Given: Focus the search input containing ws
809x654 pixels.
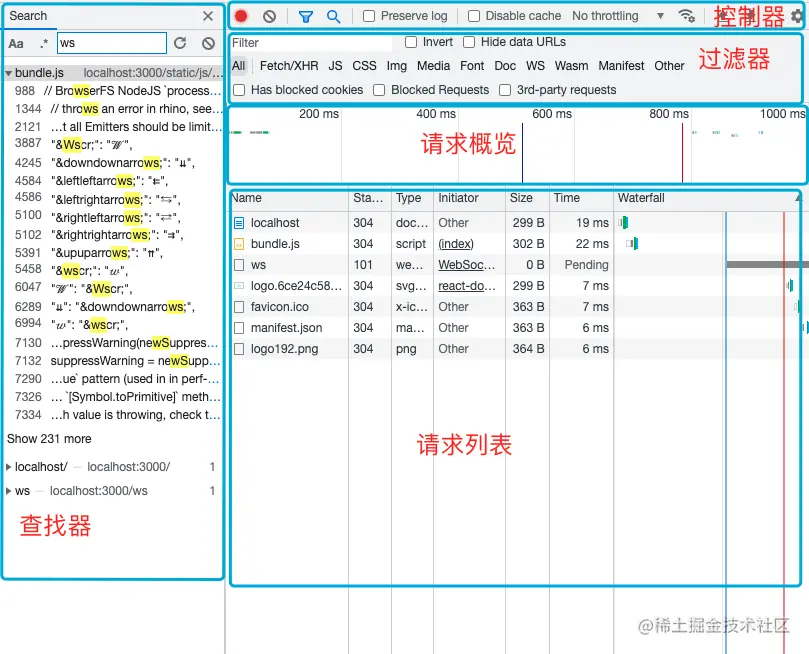Looking at the screenshot, I should coord(112,43).
